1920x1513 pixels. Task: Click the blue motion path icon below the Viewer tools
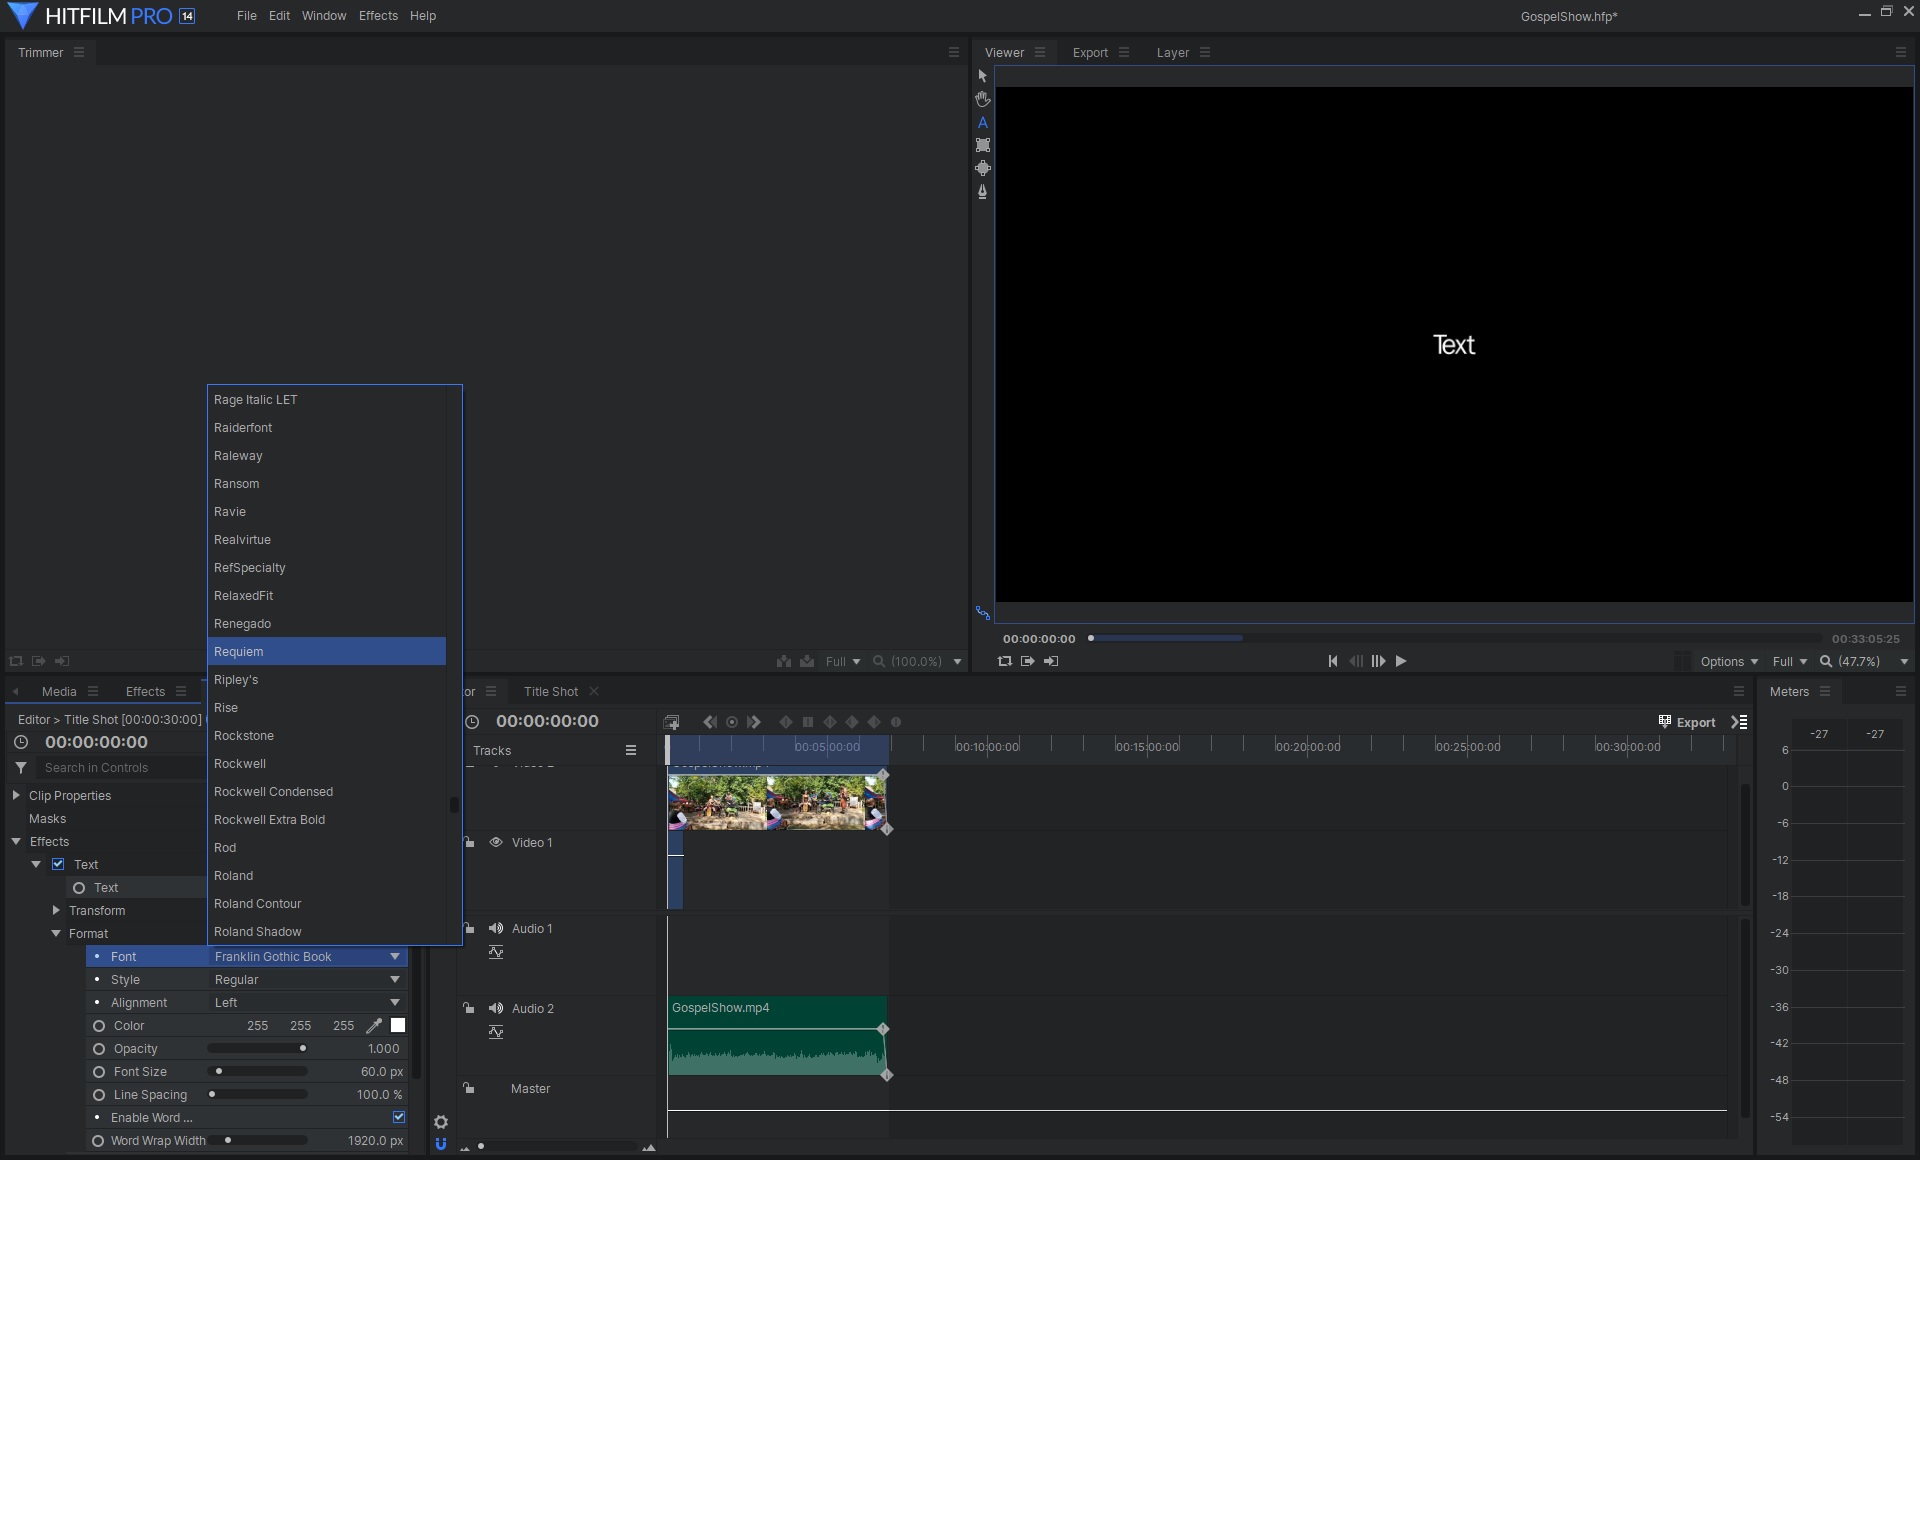coord(982,613)
